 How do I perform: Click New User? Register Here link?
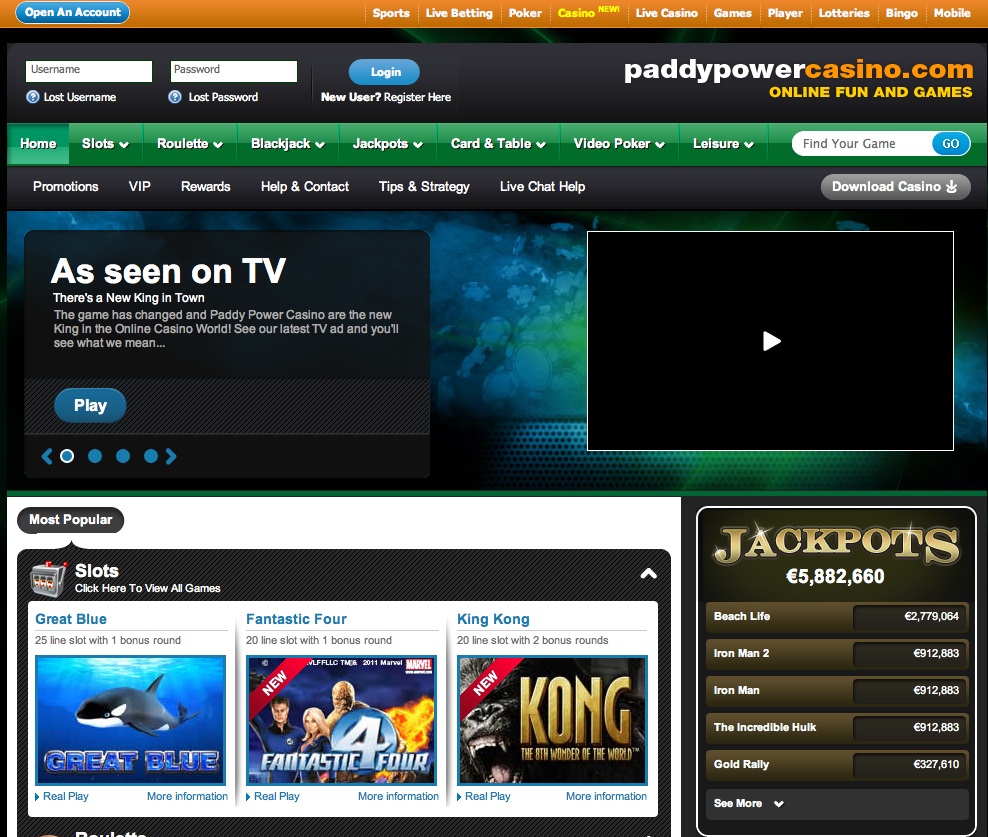point(386,97)
